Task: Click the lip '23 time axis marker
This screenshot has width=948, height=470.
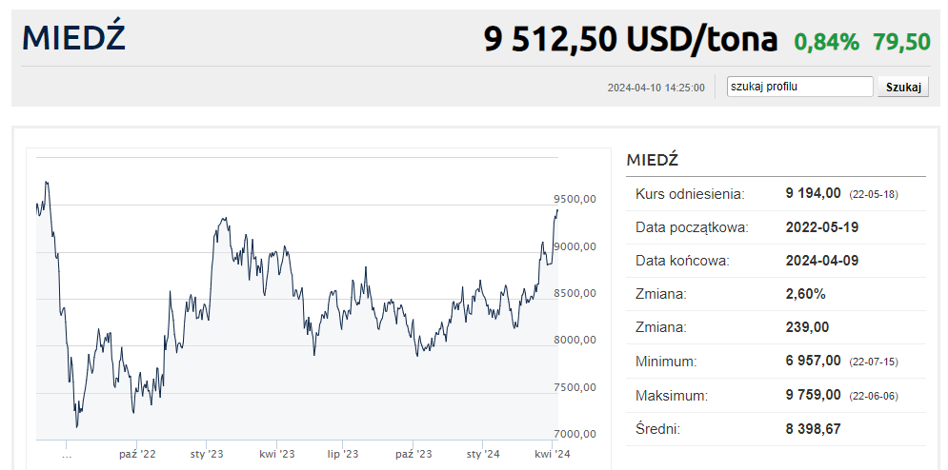Action: coord(342,454)
